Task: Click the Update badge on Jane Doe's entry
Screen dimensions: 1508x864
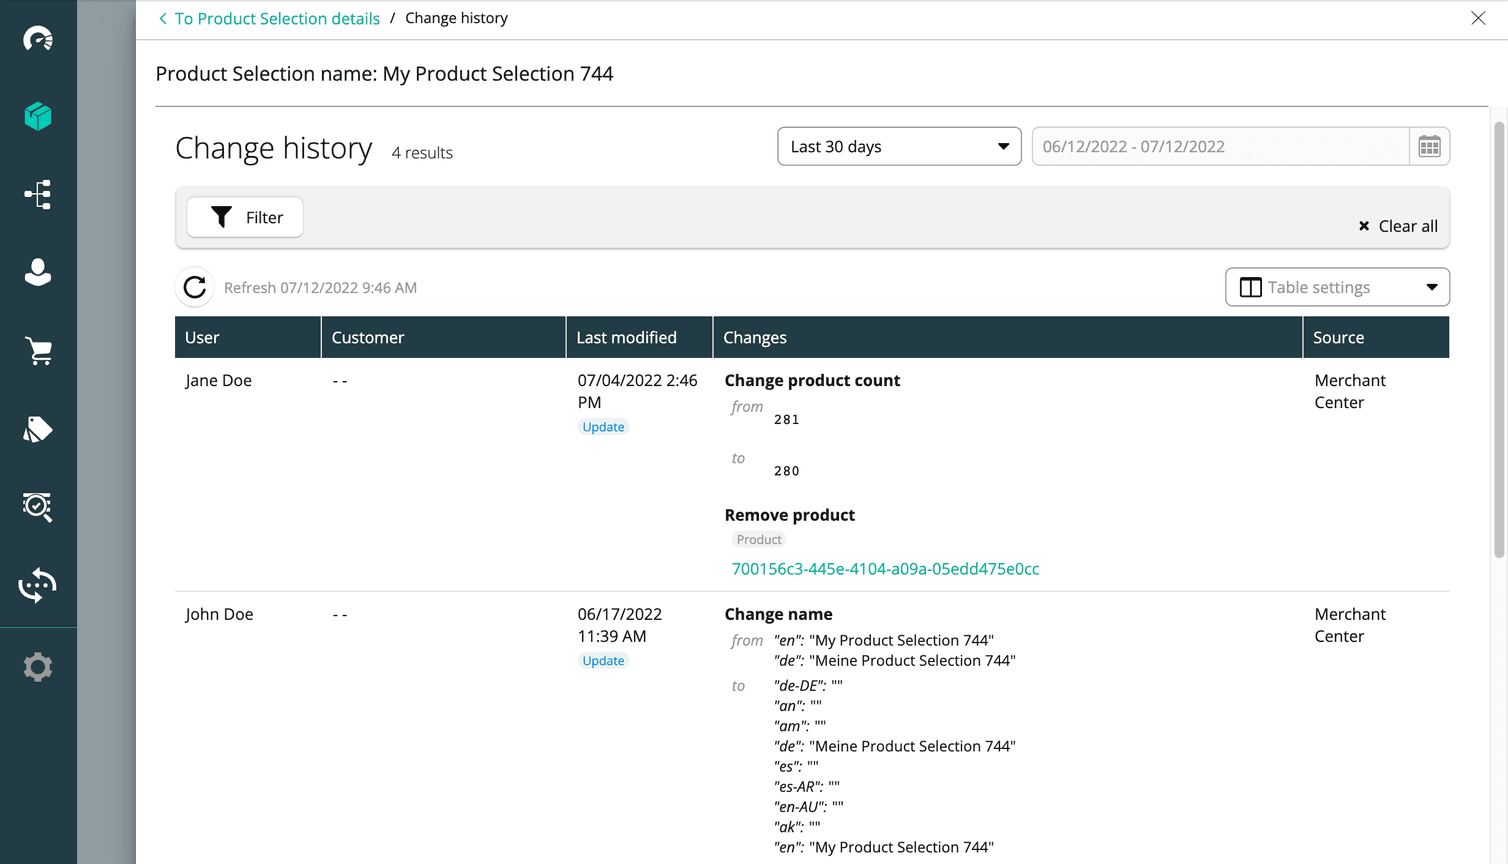Action: [x=603, y=426]
